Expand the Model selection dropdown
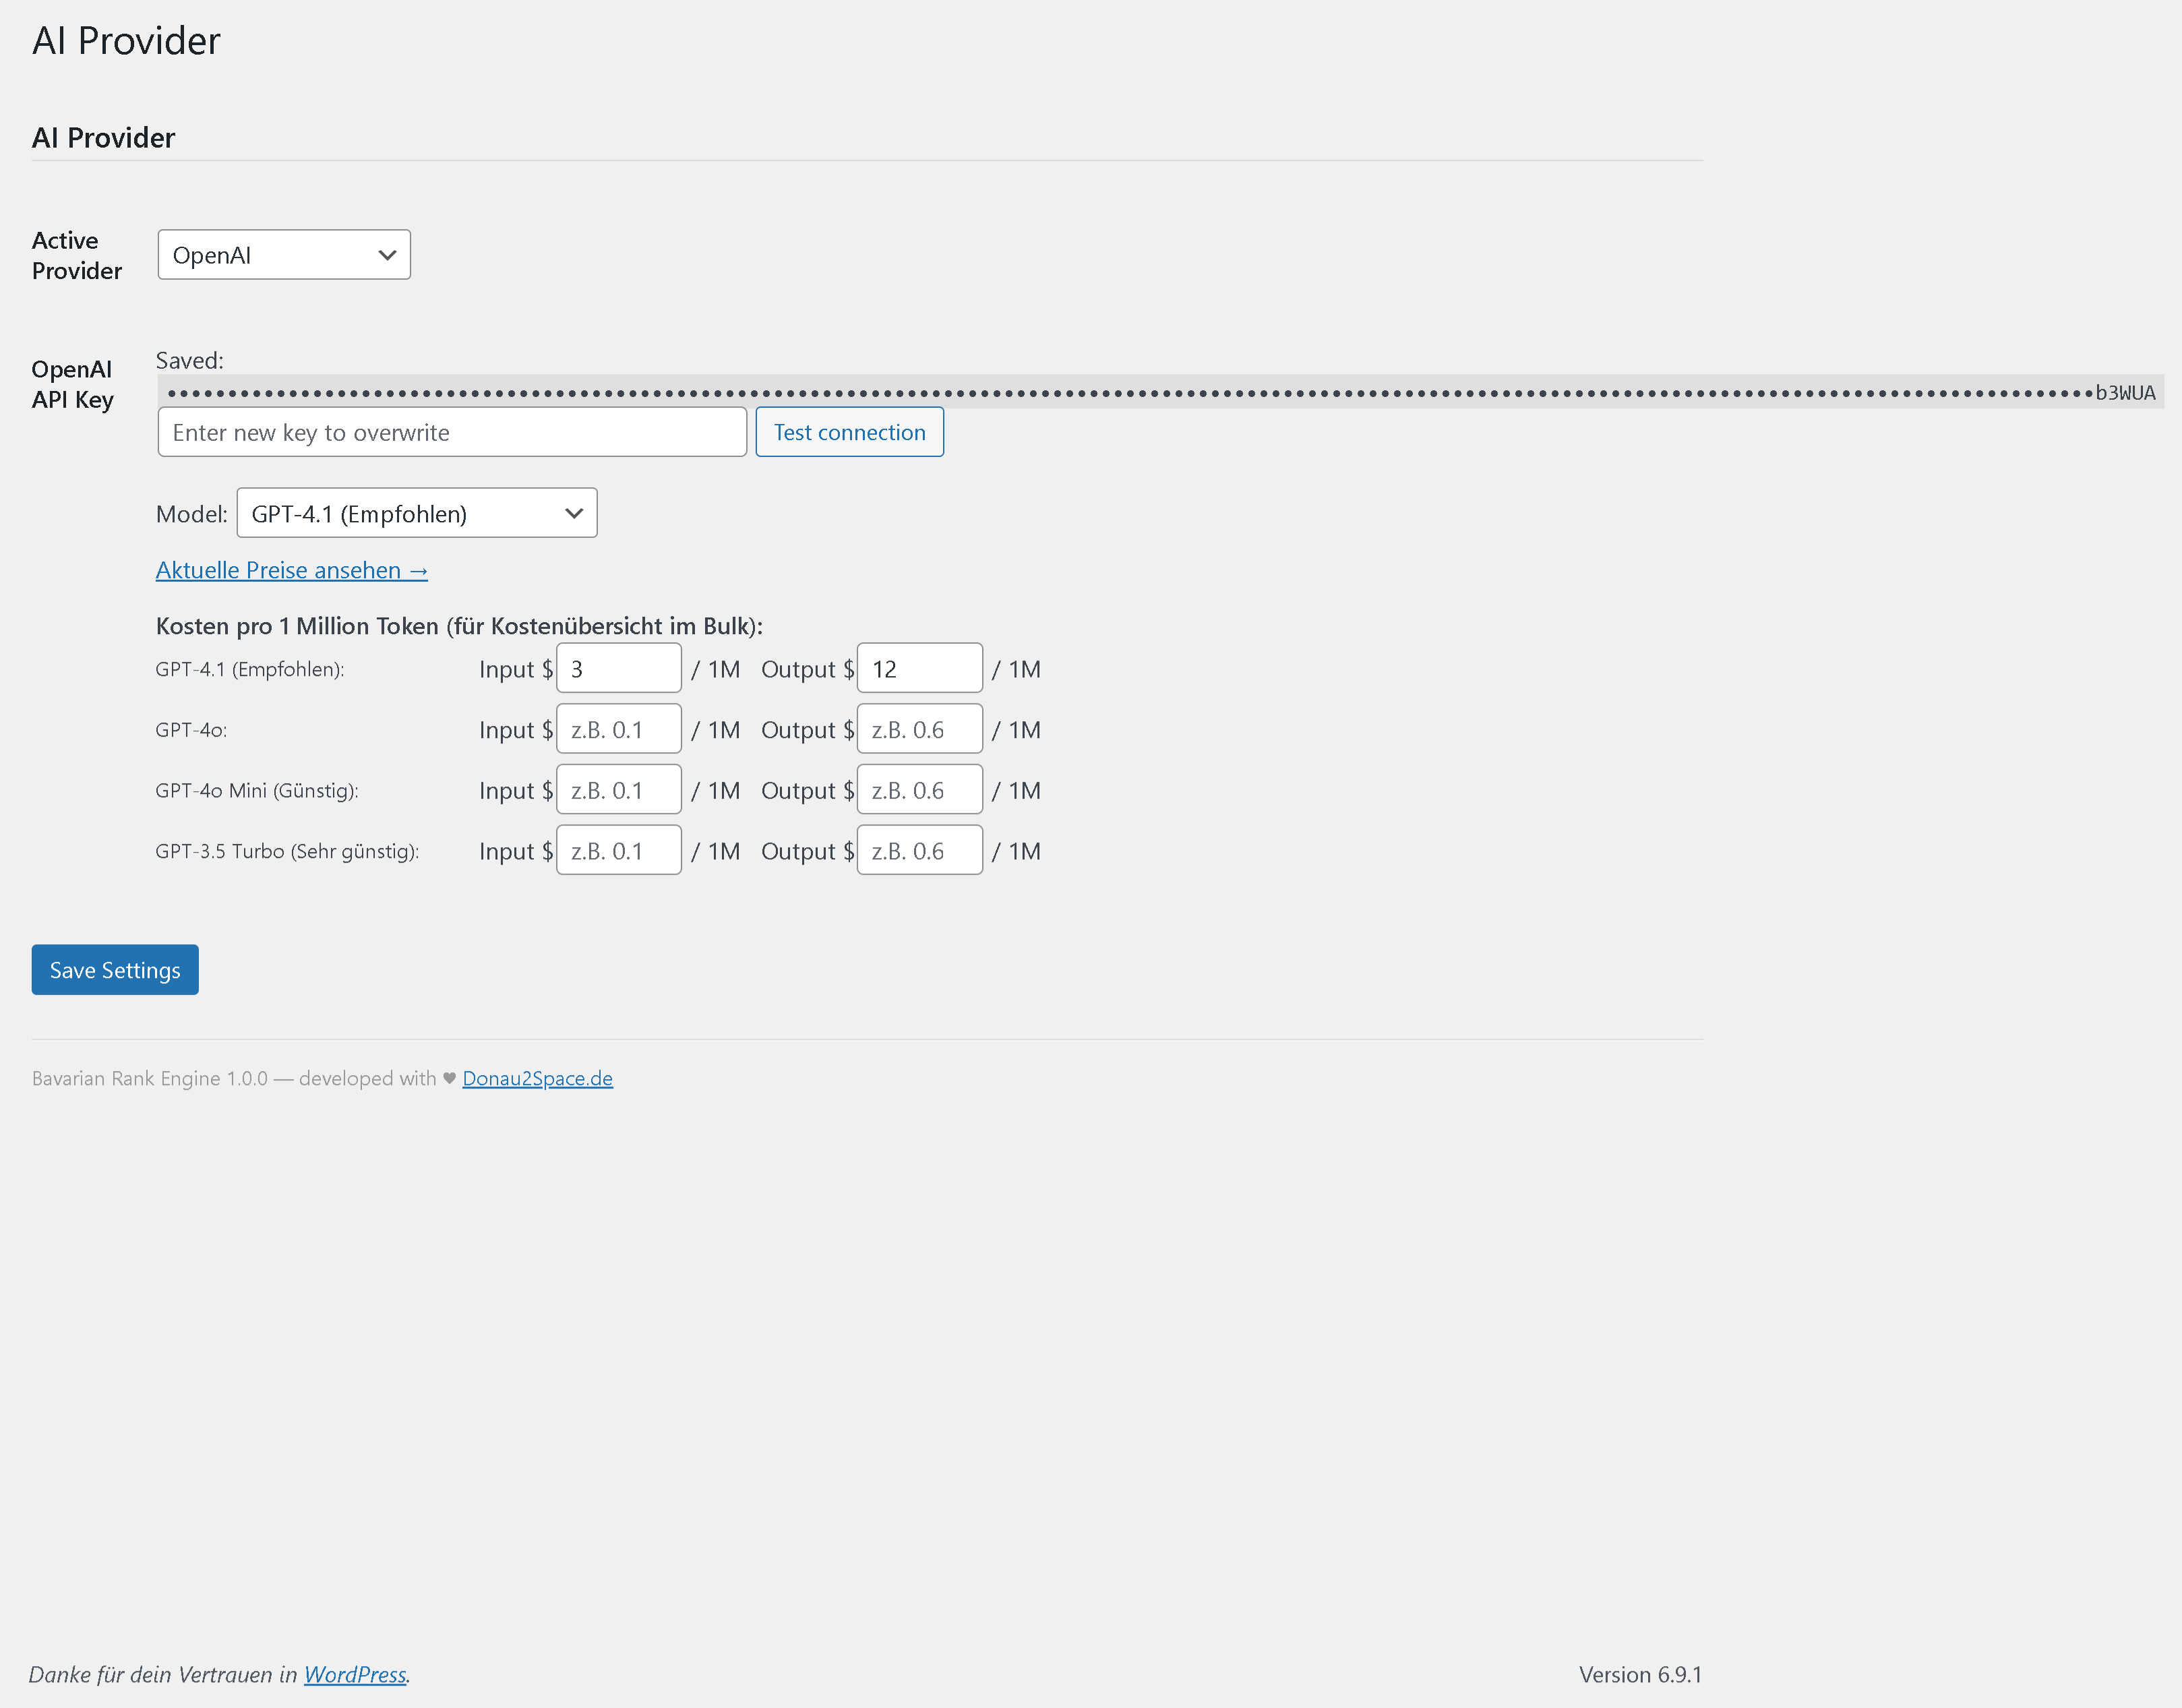 [416, 514]
